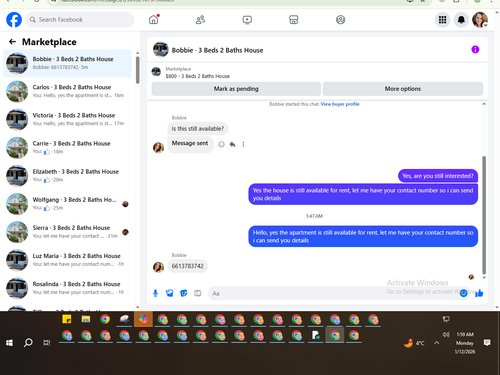
Task: Open Windows Start menu
Action: 9,342
